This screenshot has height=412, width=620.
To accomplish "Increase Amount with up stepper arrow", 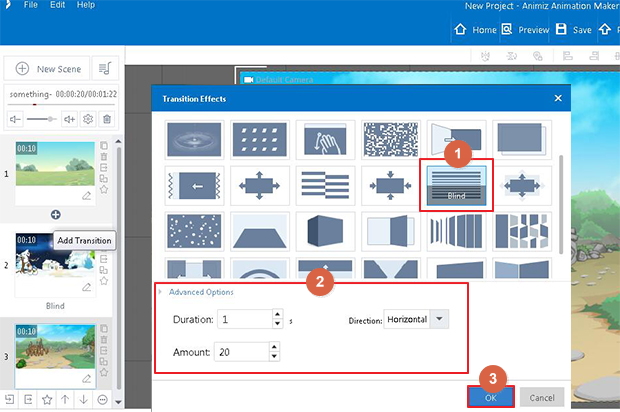I will (274, 347).
